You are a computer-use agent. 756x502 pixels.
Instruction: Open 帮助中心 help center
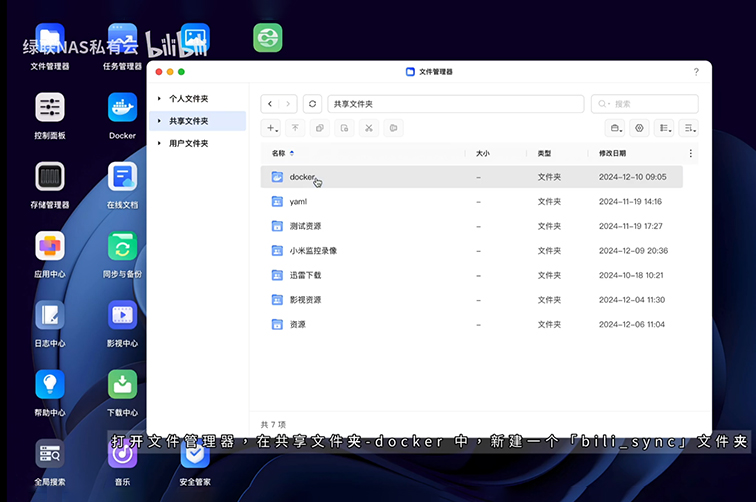[50, 384]
